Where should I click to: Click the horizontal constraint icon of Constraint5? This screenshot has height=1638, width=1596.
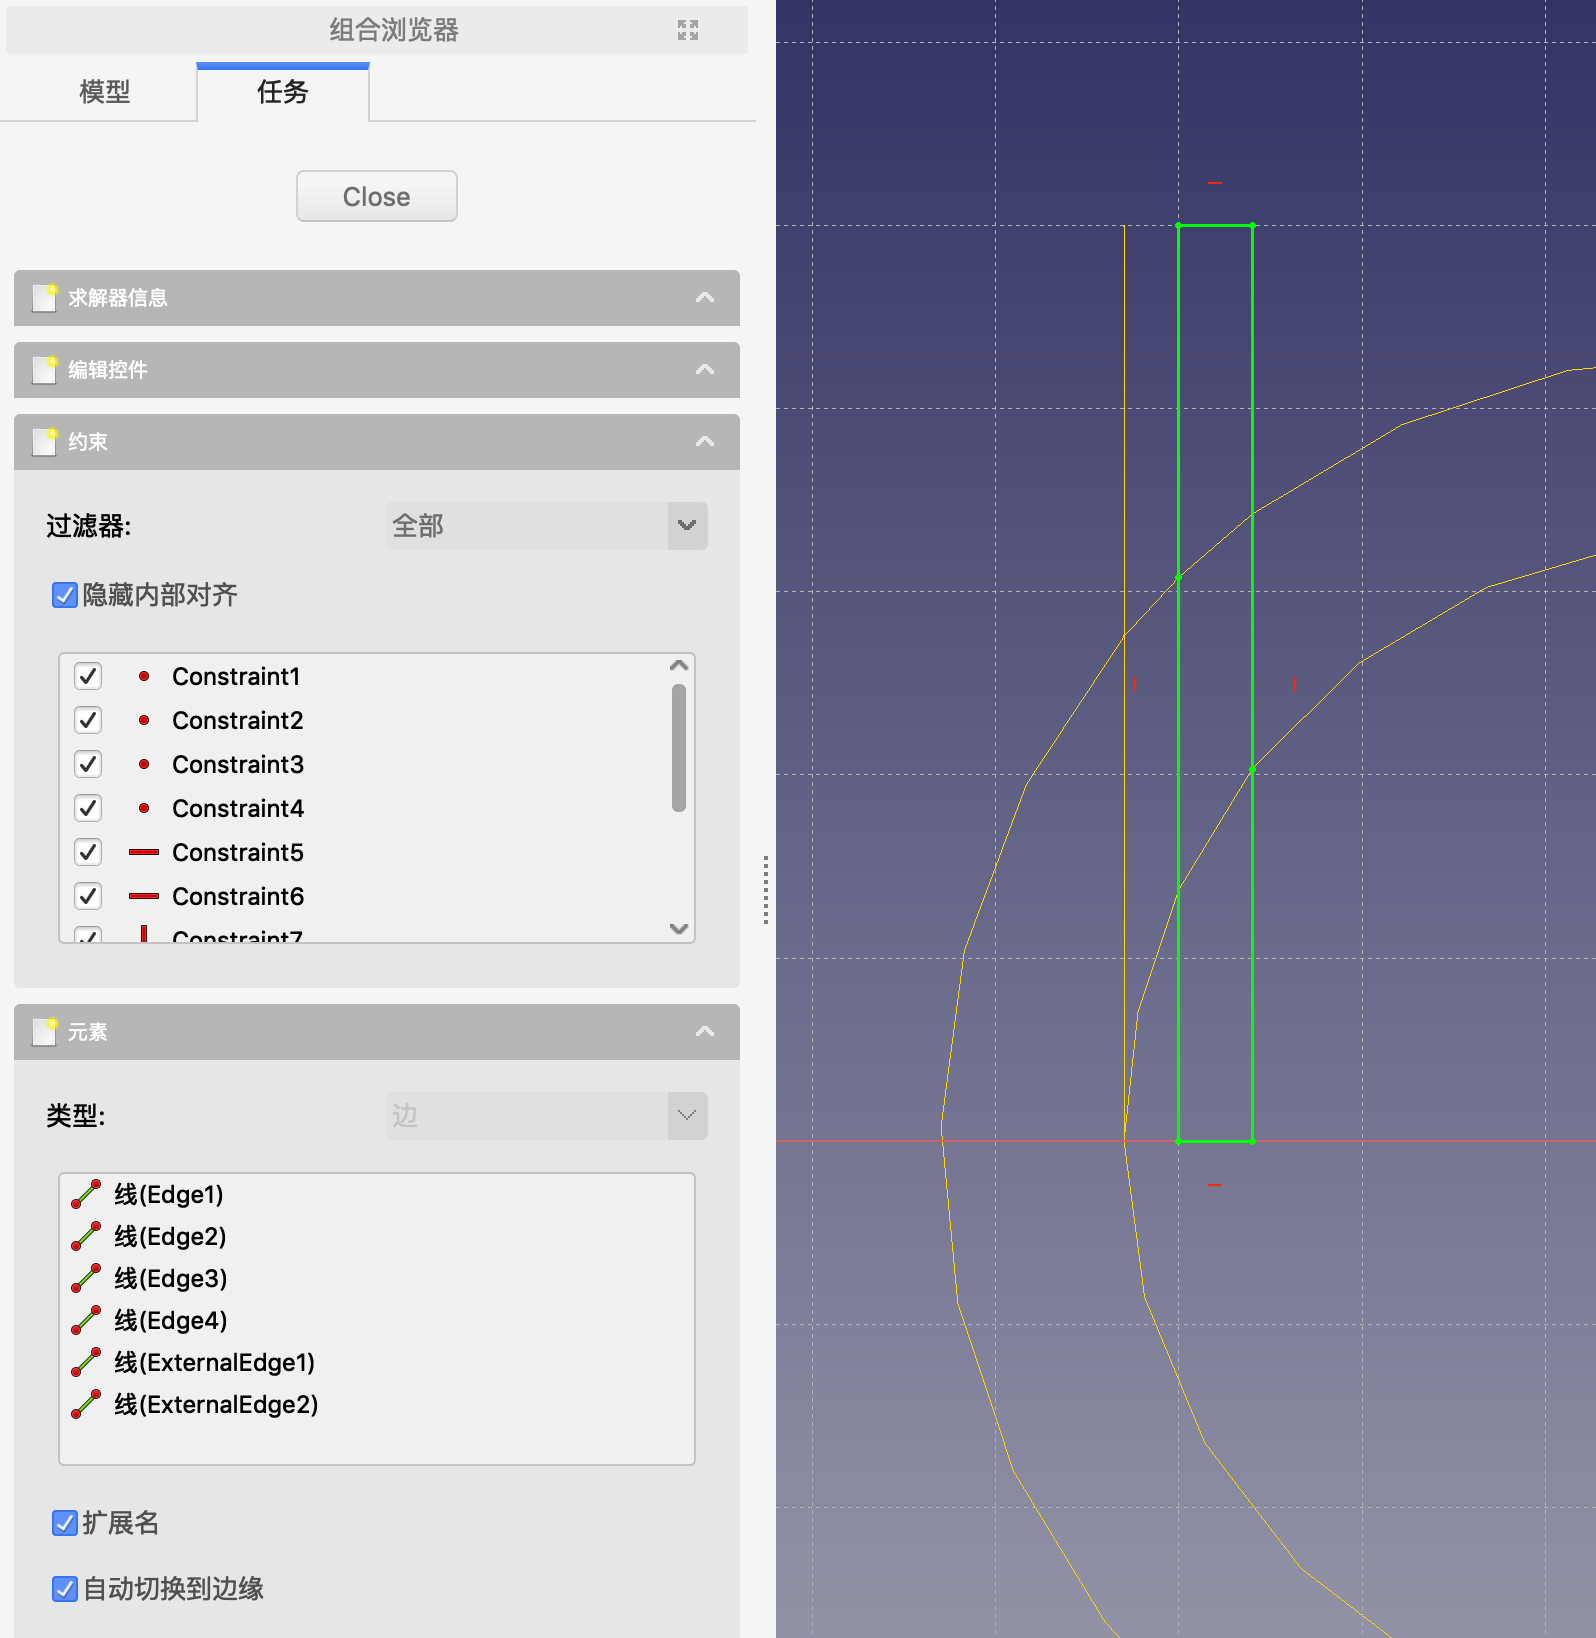144,853
